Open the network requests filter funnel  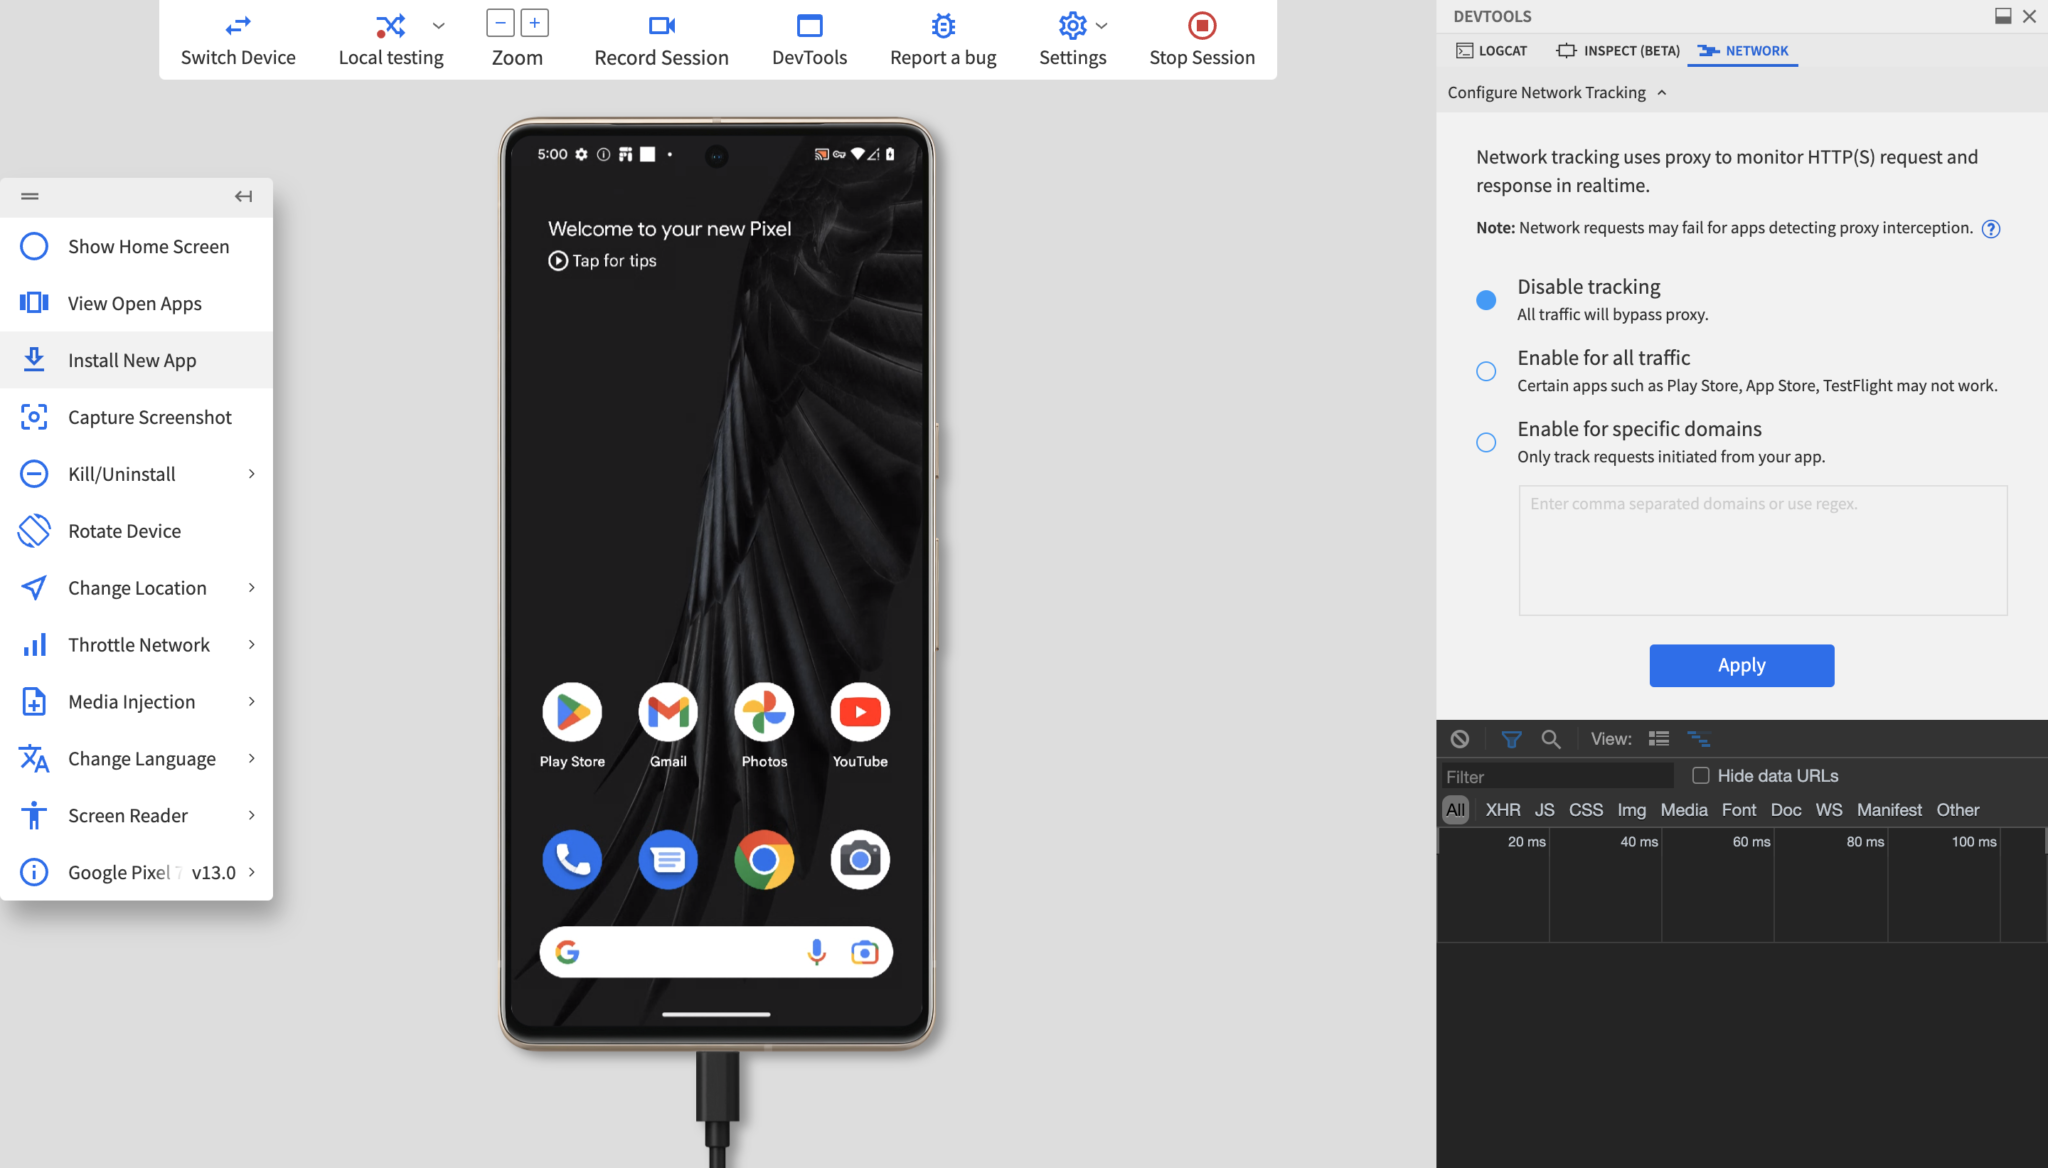click(1510, 739)
